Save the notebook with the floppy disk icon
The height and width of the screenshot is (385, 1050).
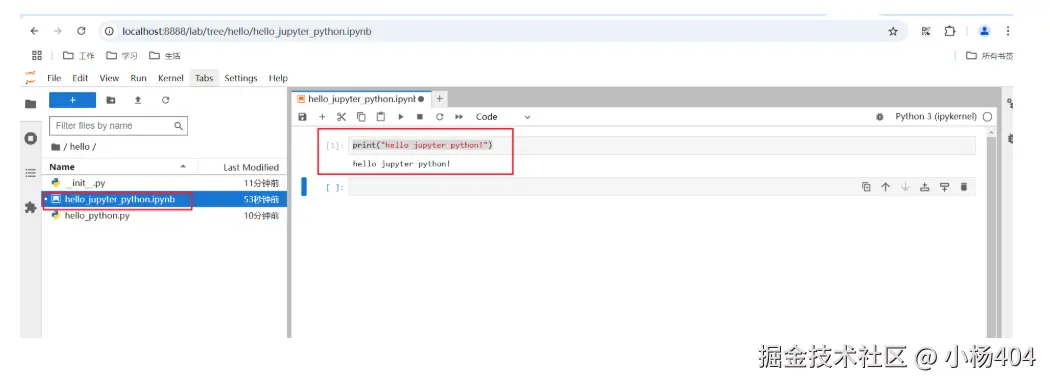coord(303,117)
